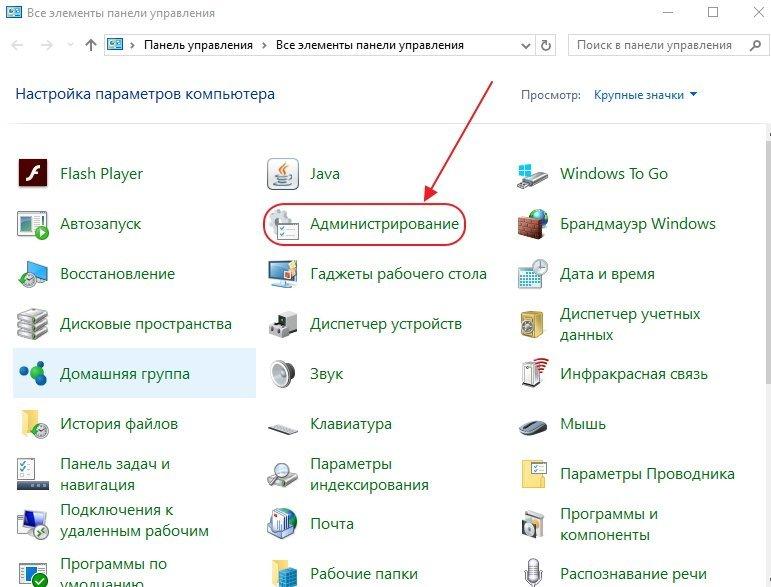Click the Автозапуск text label
The width and height of the screenshot is (771, 587).
click(x=100, y=224)
